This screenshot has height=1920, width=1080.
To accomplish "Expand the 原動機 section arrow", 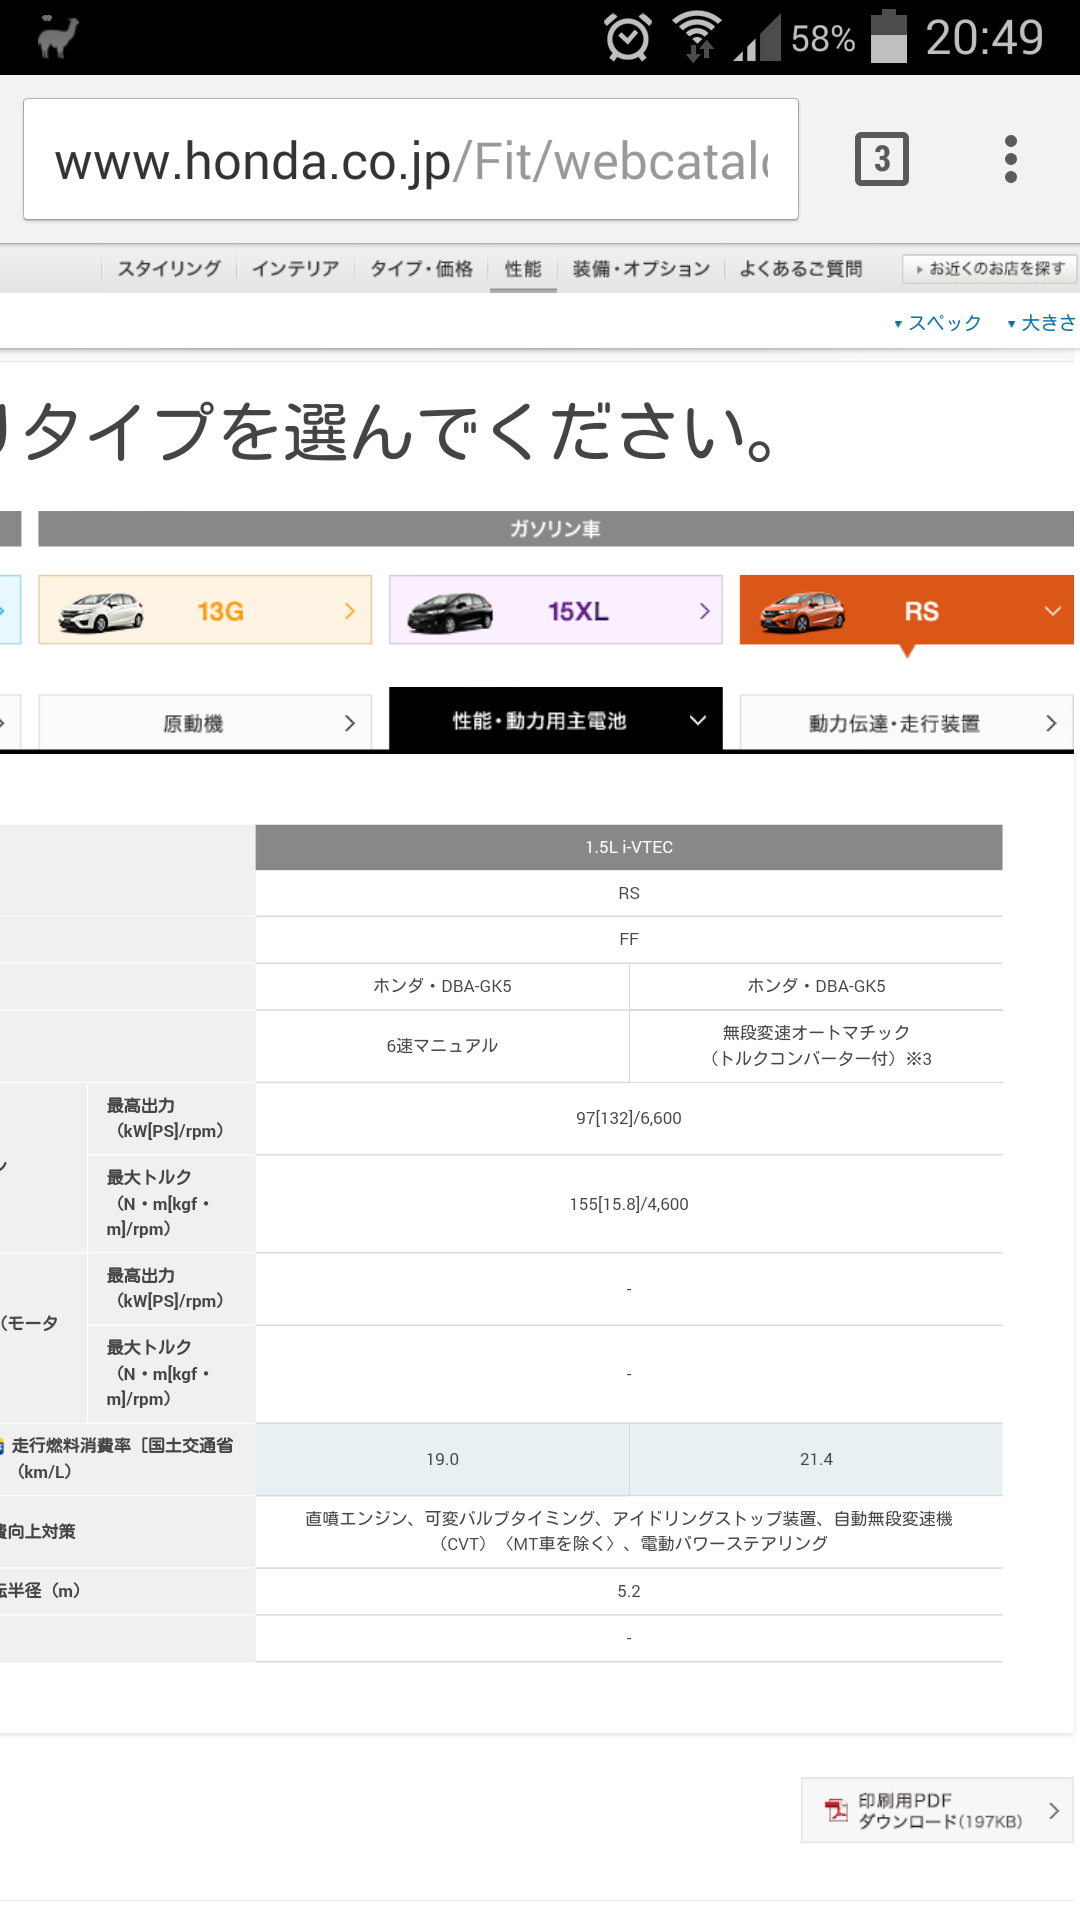I will point(349,723).
